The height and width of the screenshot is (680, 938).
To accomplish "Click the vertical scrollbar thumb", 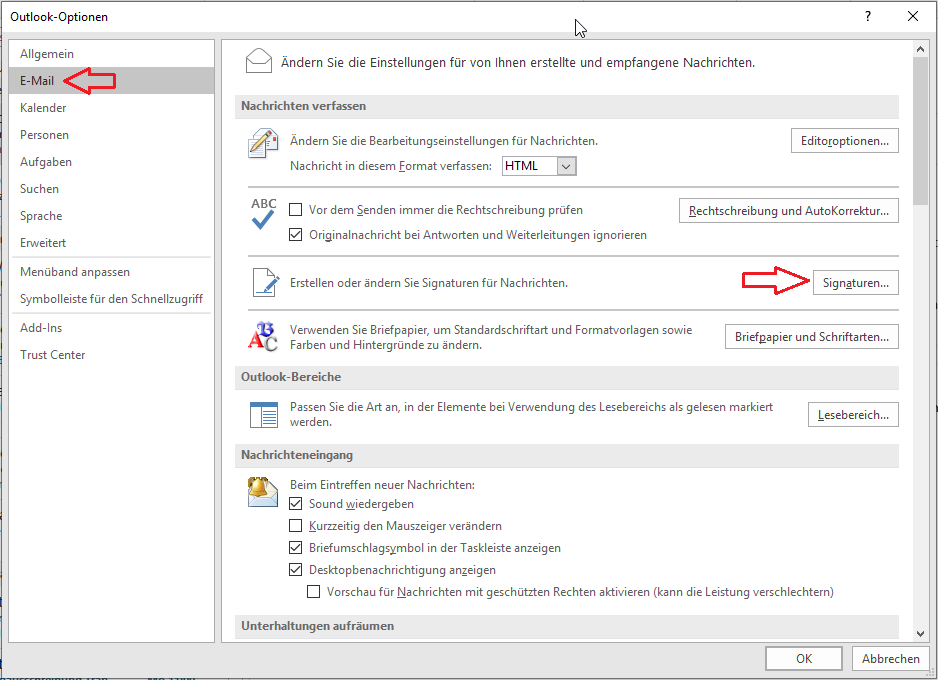I will click(920, 132).
